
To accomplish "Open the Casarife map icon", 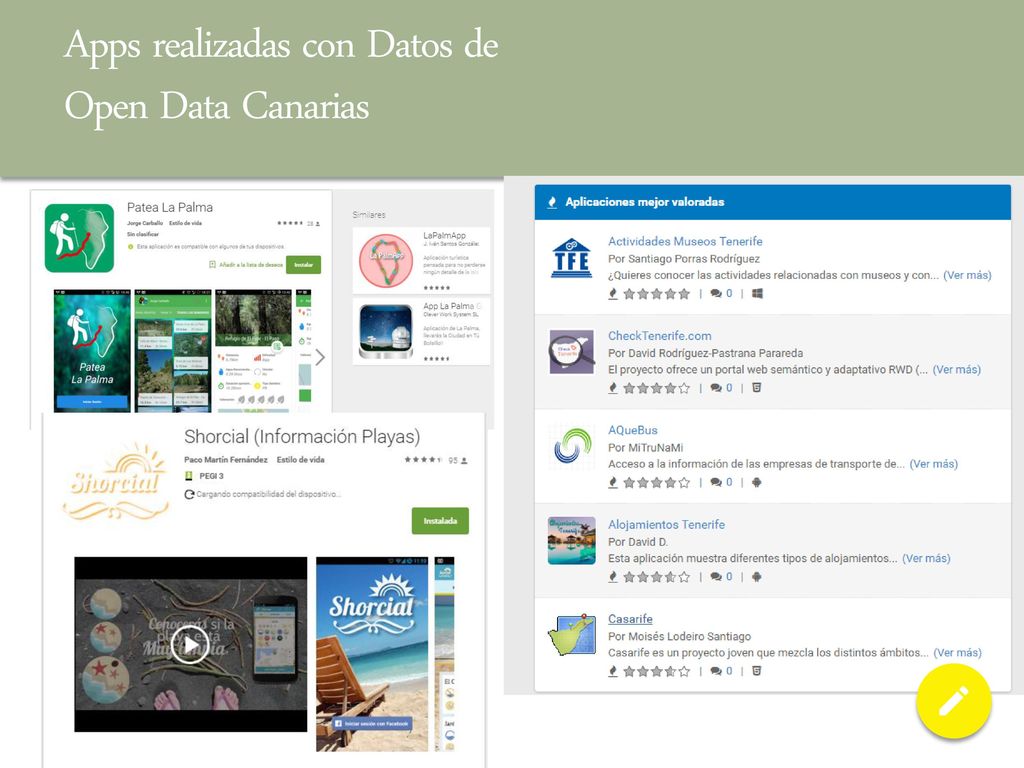I will (x=572, y=635).
